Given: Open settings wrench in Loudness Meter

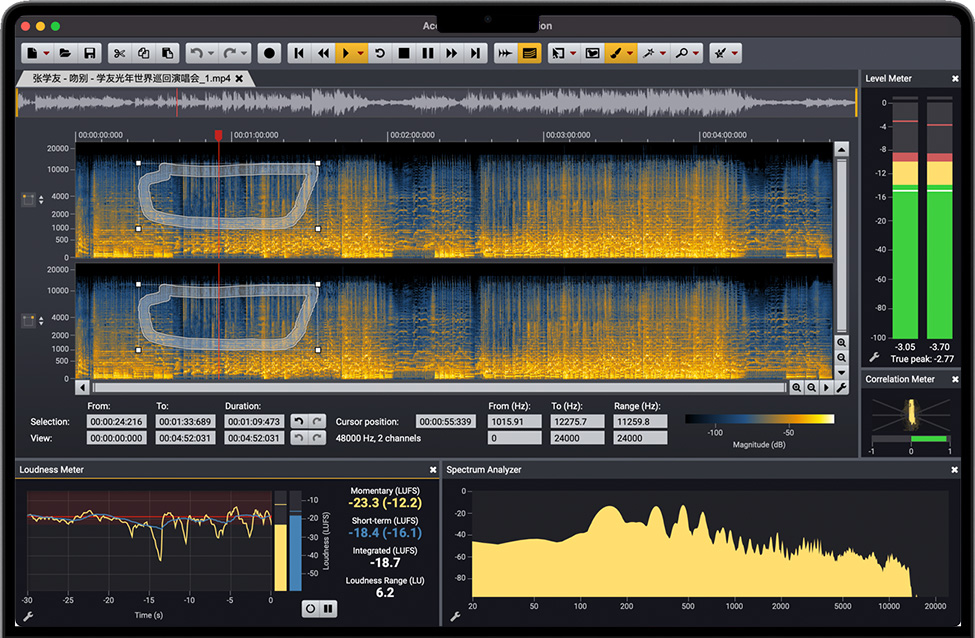Looking at the screenshot, I should point(28,617).
